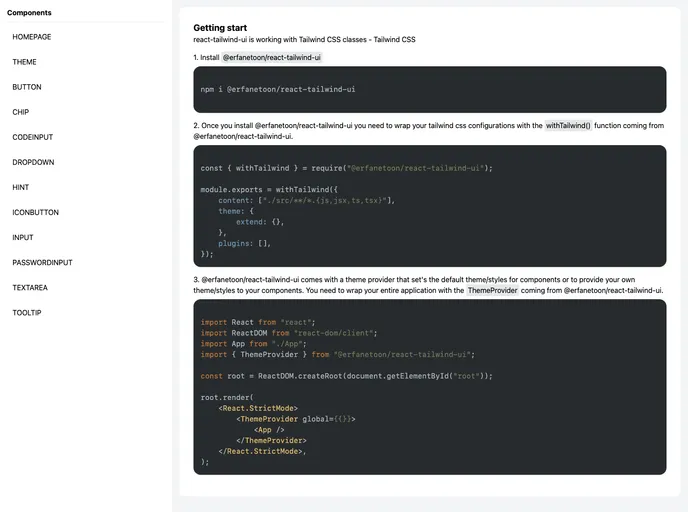Image resolution: width=688 pixels, height=512 pixels.
Task: Click the ThemeProvider inline code label
Action: pos(492,290)
